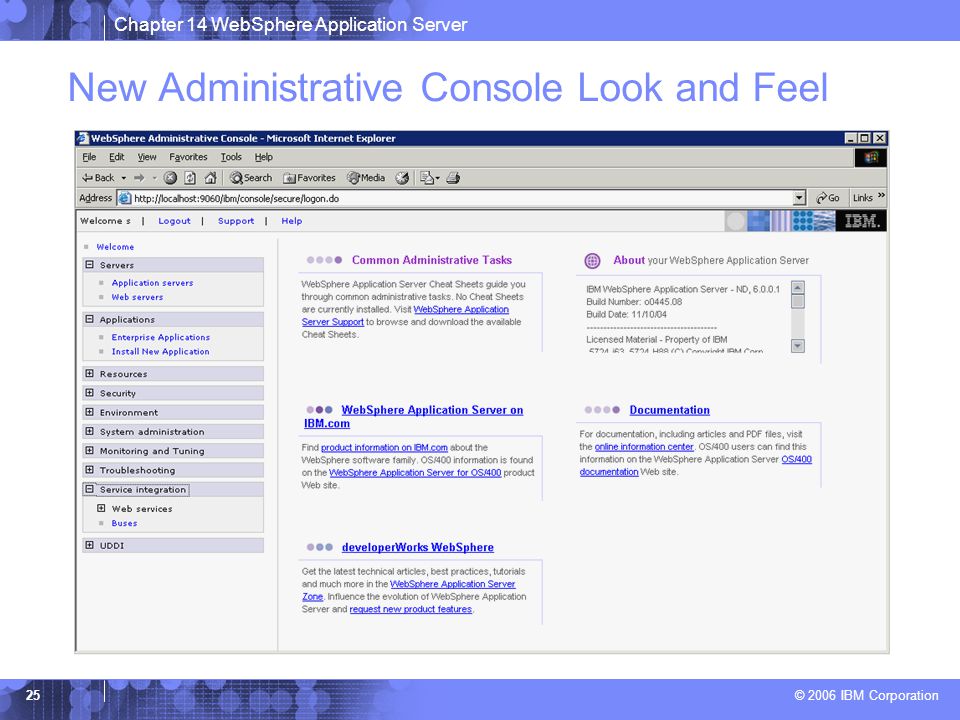Expand the UDDI tree section

(x=90, y=545)
